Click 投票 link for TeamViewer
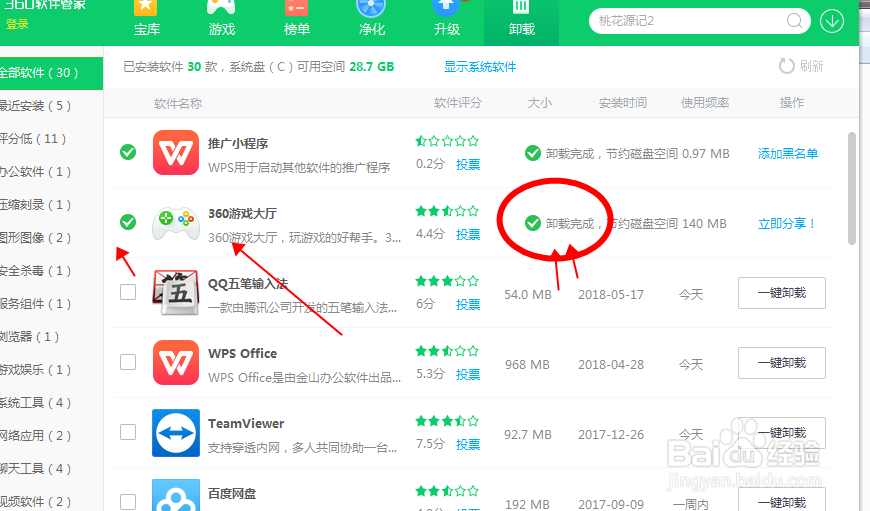Viewport: 870px width, 511px height. (x=468, y=444)
